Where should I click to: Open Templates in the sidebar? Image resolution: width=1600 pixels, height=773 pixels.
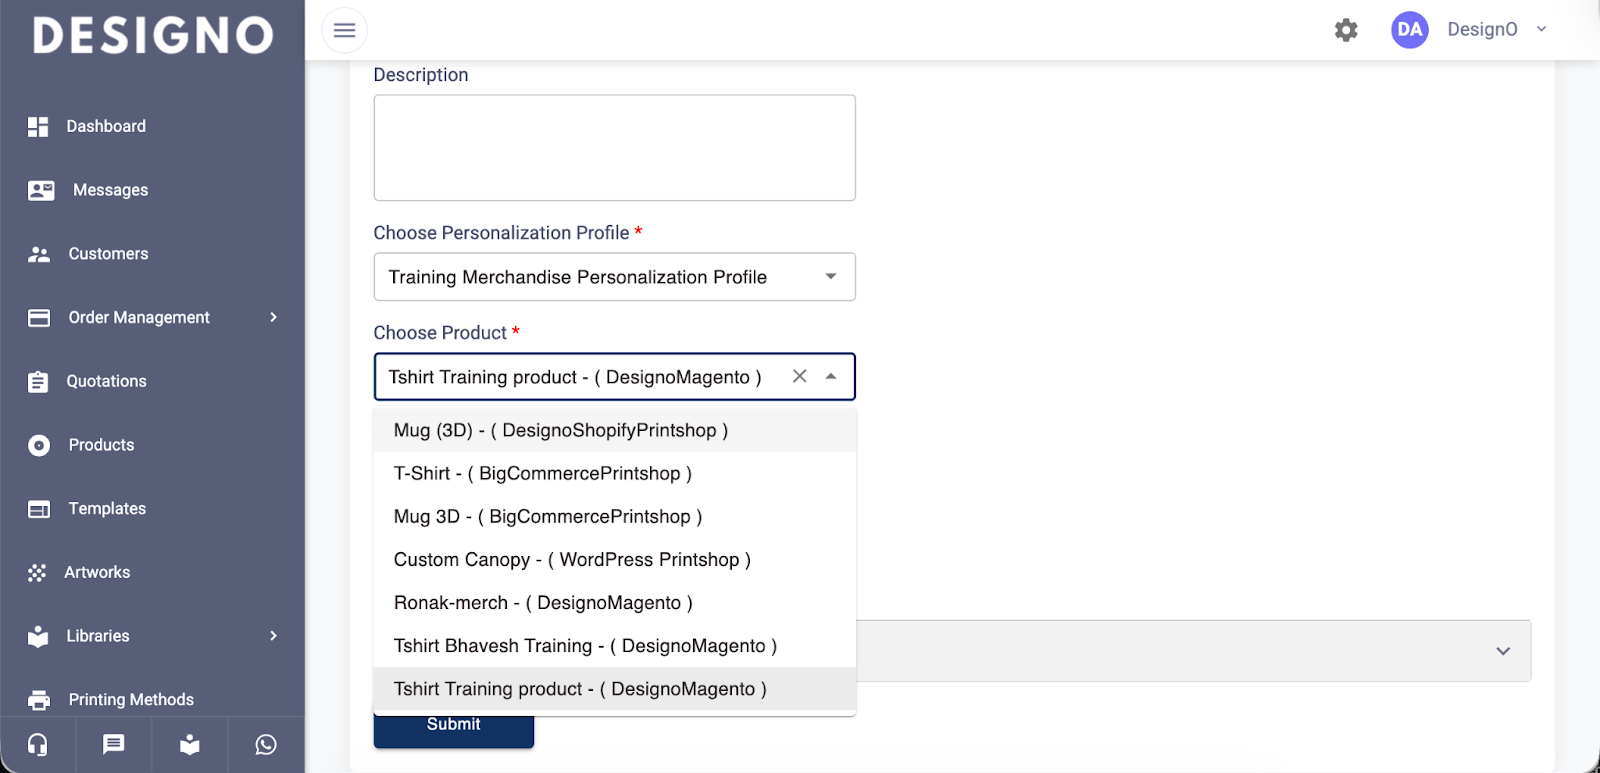point(107,509)
